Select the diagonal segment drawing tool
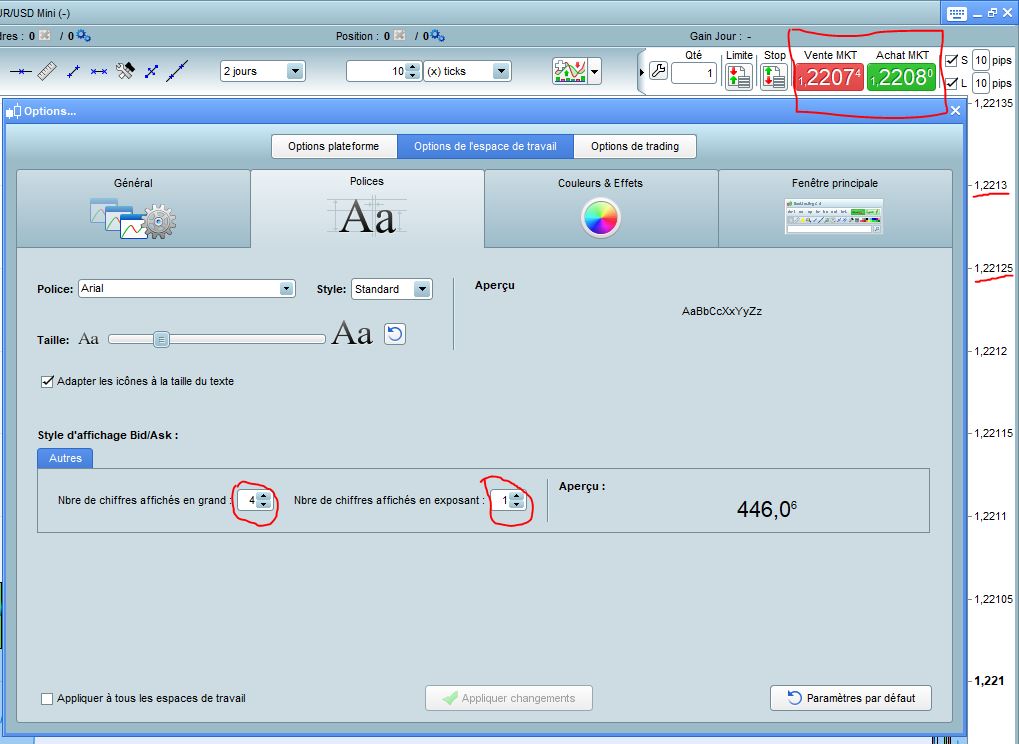The width and height of the screenshot is (1019, 744). tap(73, 71)
